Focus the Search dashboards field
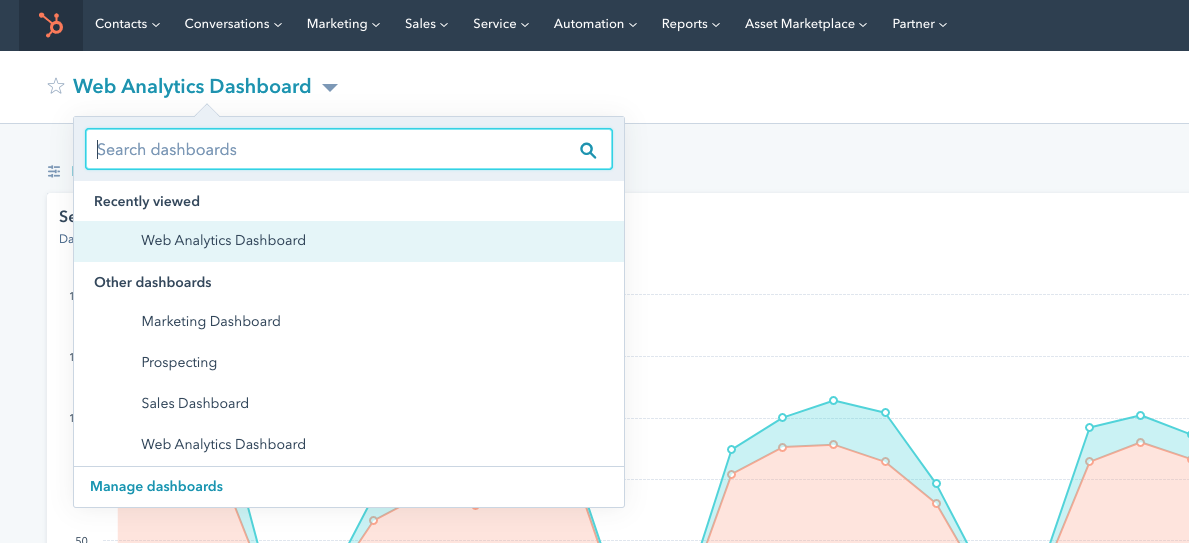 [x=330, y=150]
